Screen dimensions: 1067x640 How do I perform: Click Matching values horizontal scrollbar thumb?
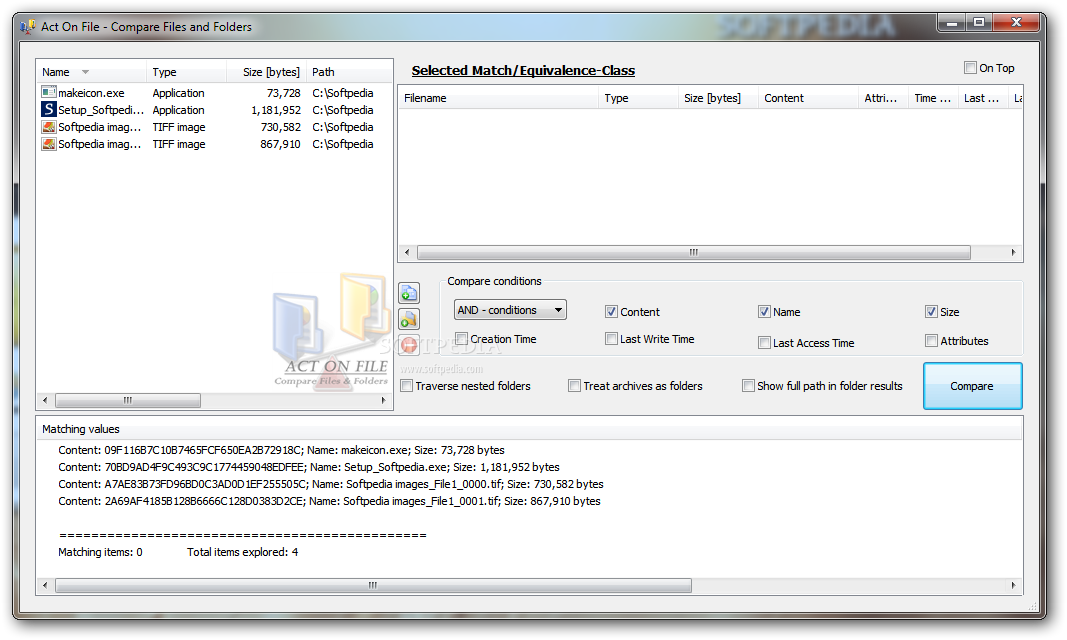(373, 585)
